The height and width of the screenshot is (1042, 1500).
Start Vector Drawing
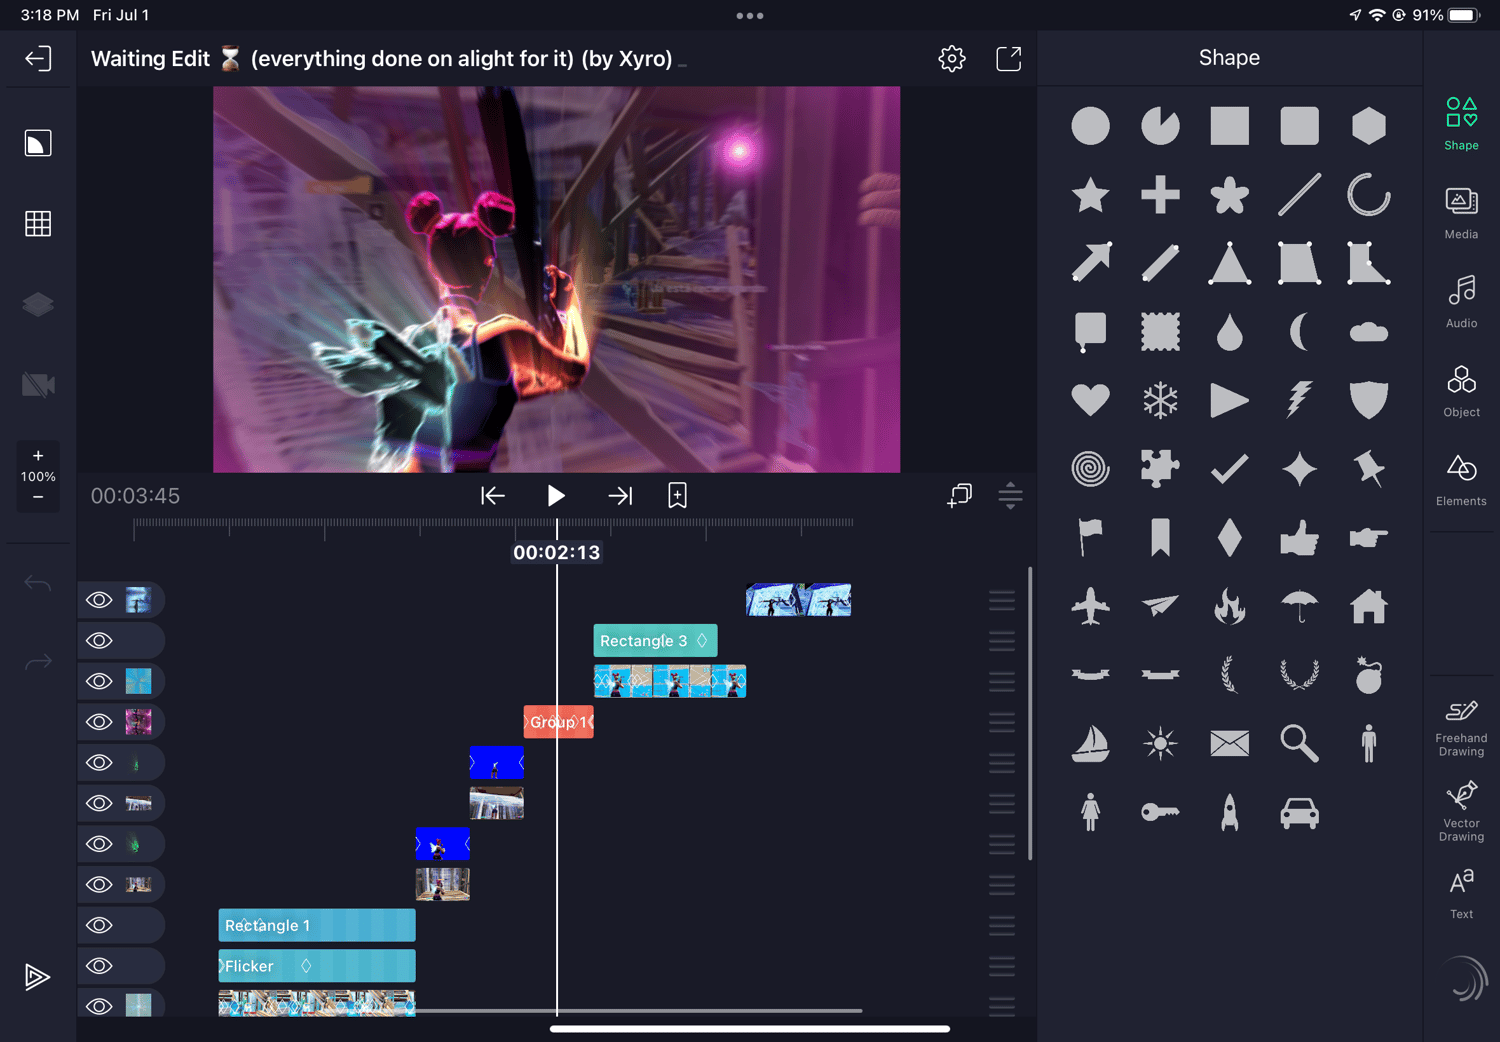[1461, 812]
